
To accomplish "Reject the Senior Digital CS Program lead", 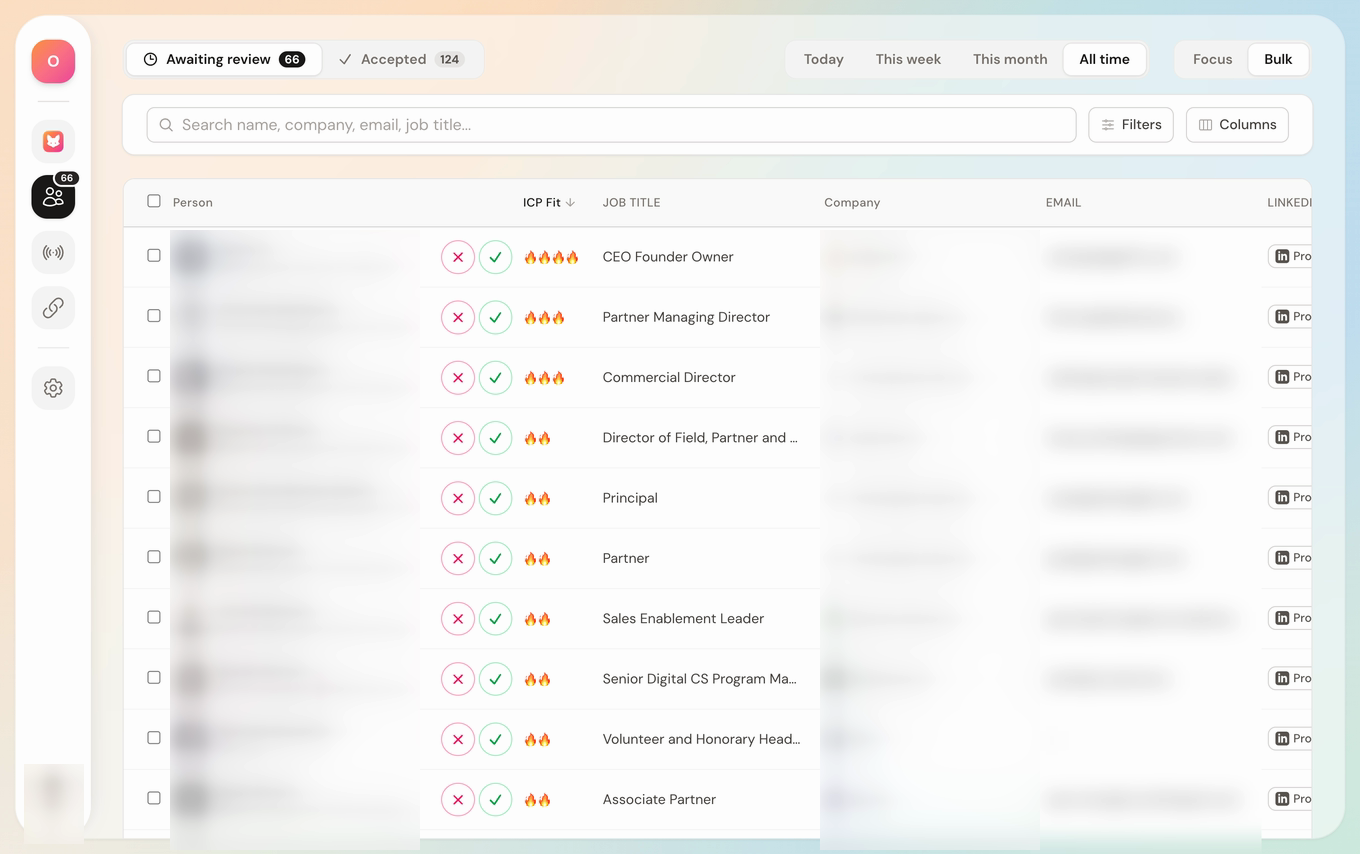I will click(458, 679).
